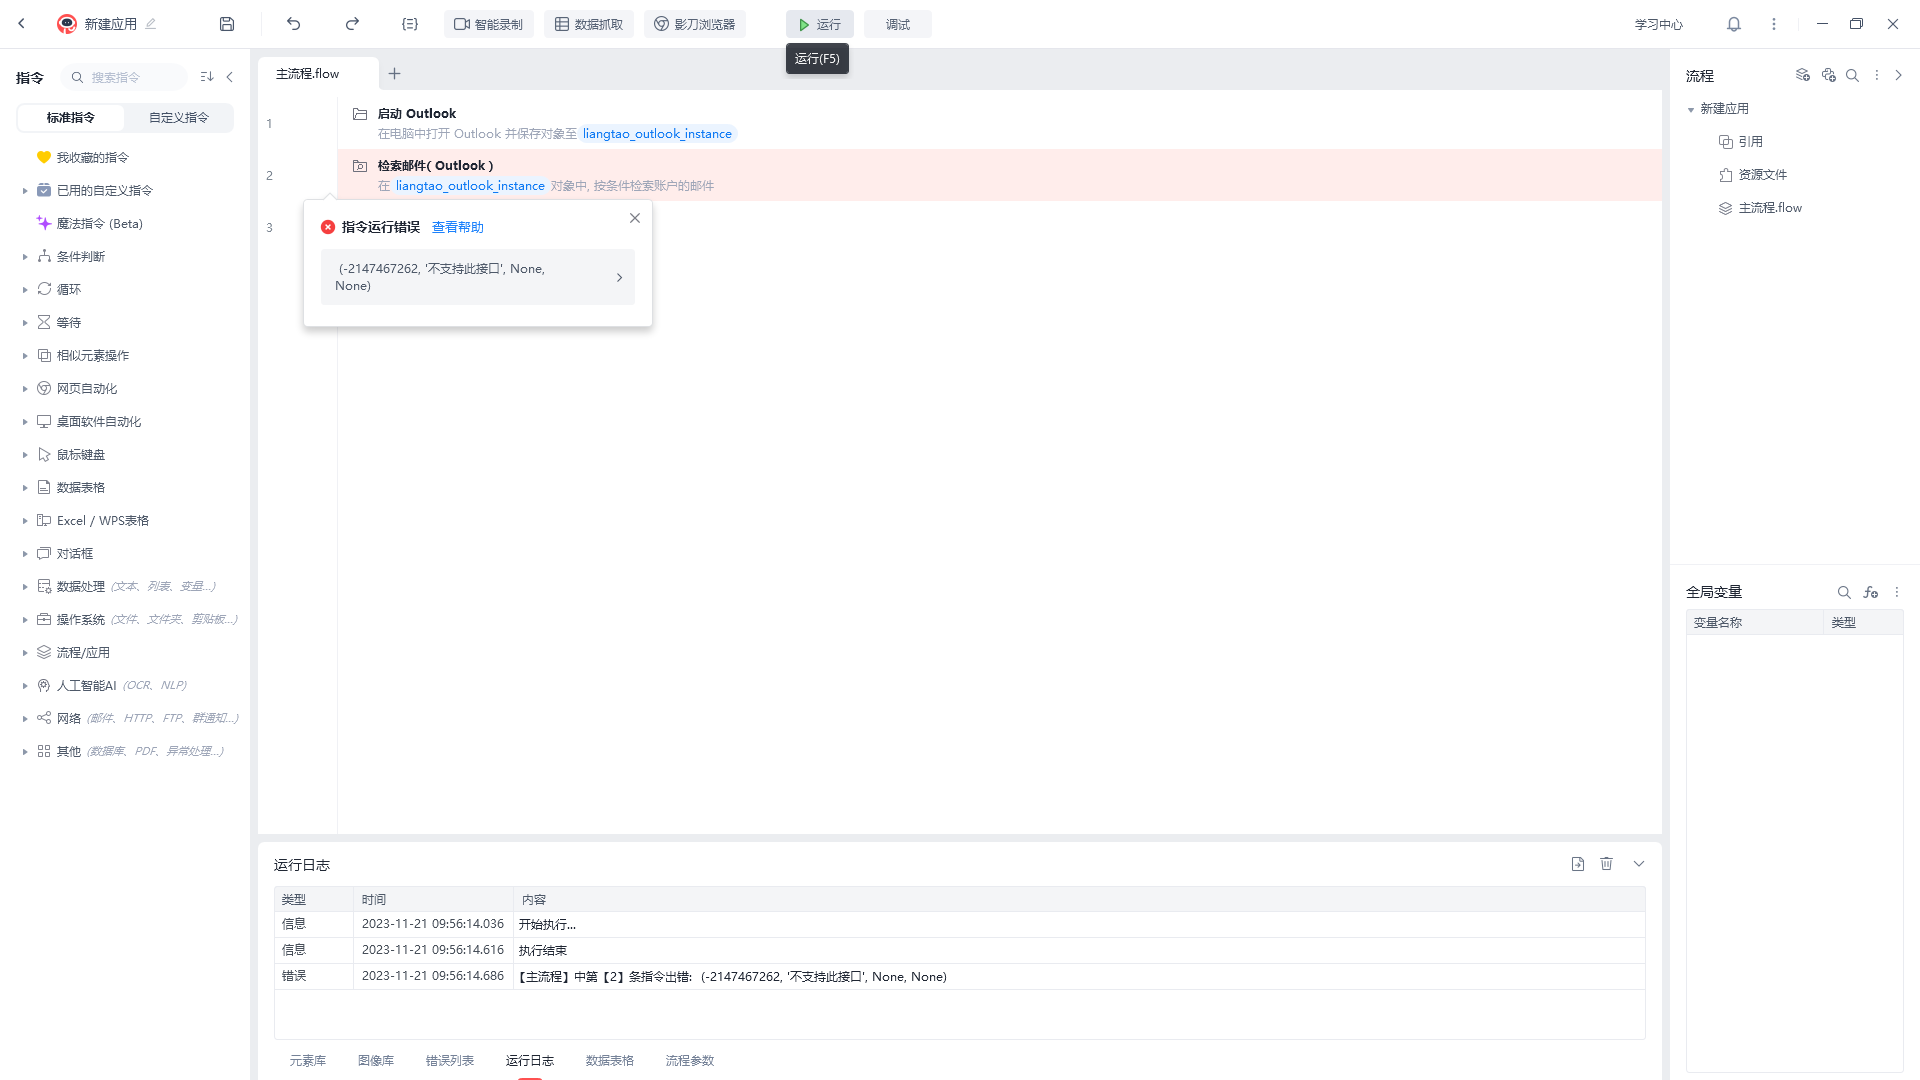
Task: Clear the run log with the trash icon
Action: [1607, 864]
